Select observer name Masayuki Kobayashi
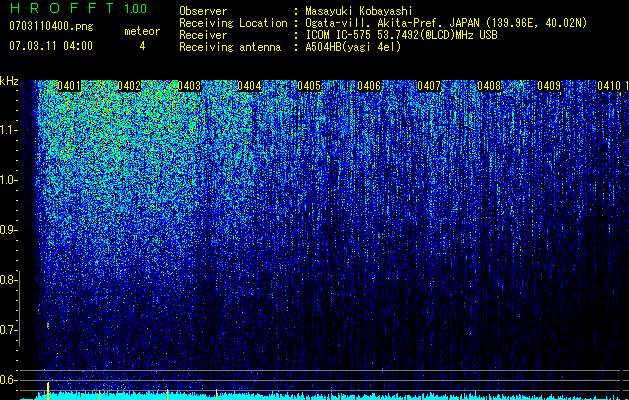The width and height of the screenshot is (629, 400). (x=359, y=11)
